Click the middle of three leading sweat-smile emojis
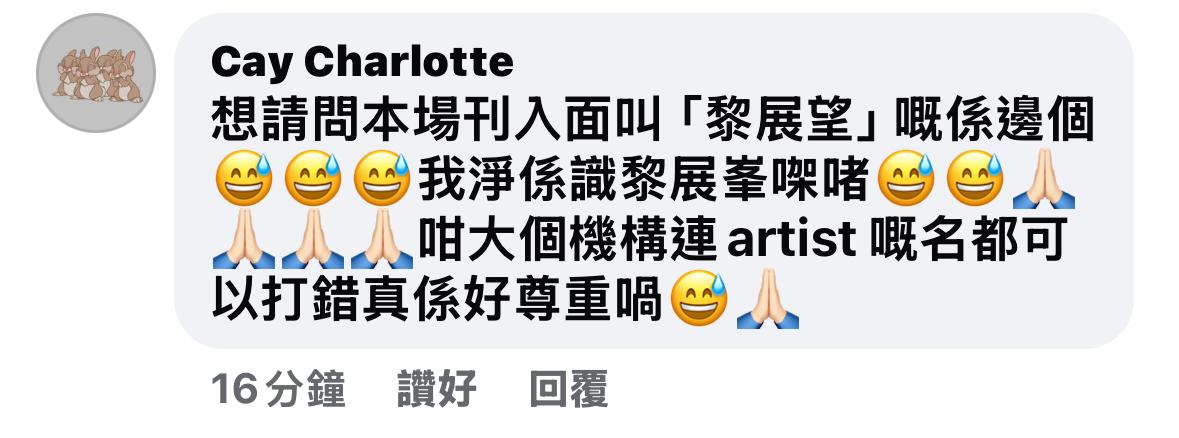 click(313, 179)
